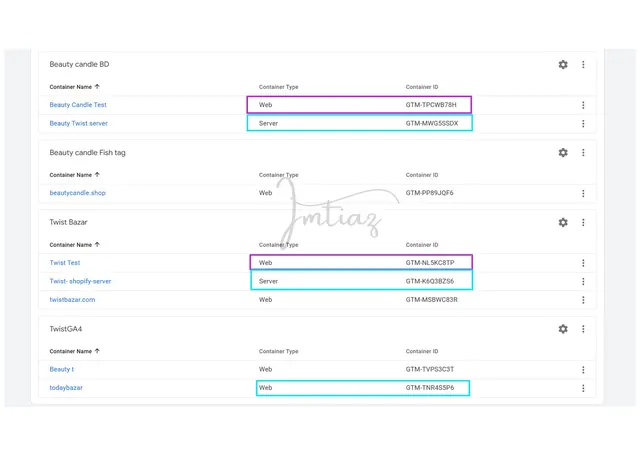The image size is (640, 452).
Task: Click container ID GTM-NL5KC8TP
Action: tap(430, 263)
